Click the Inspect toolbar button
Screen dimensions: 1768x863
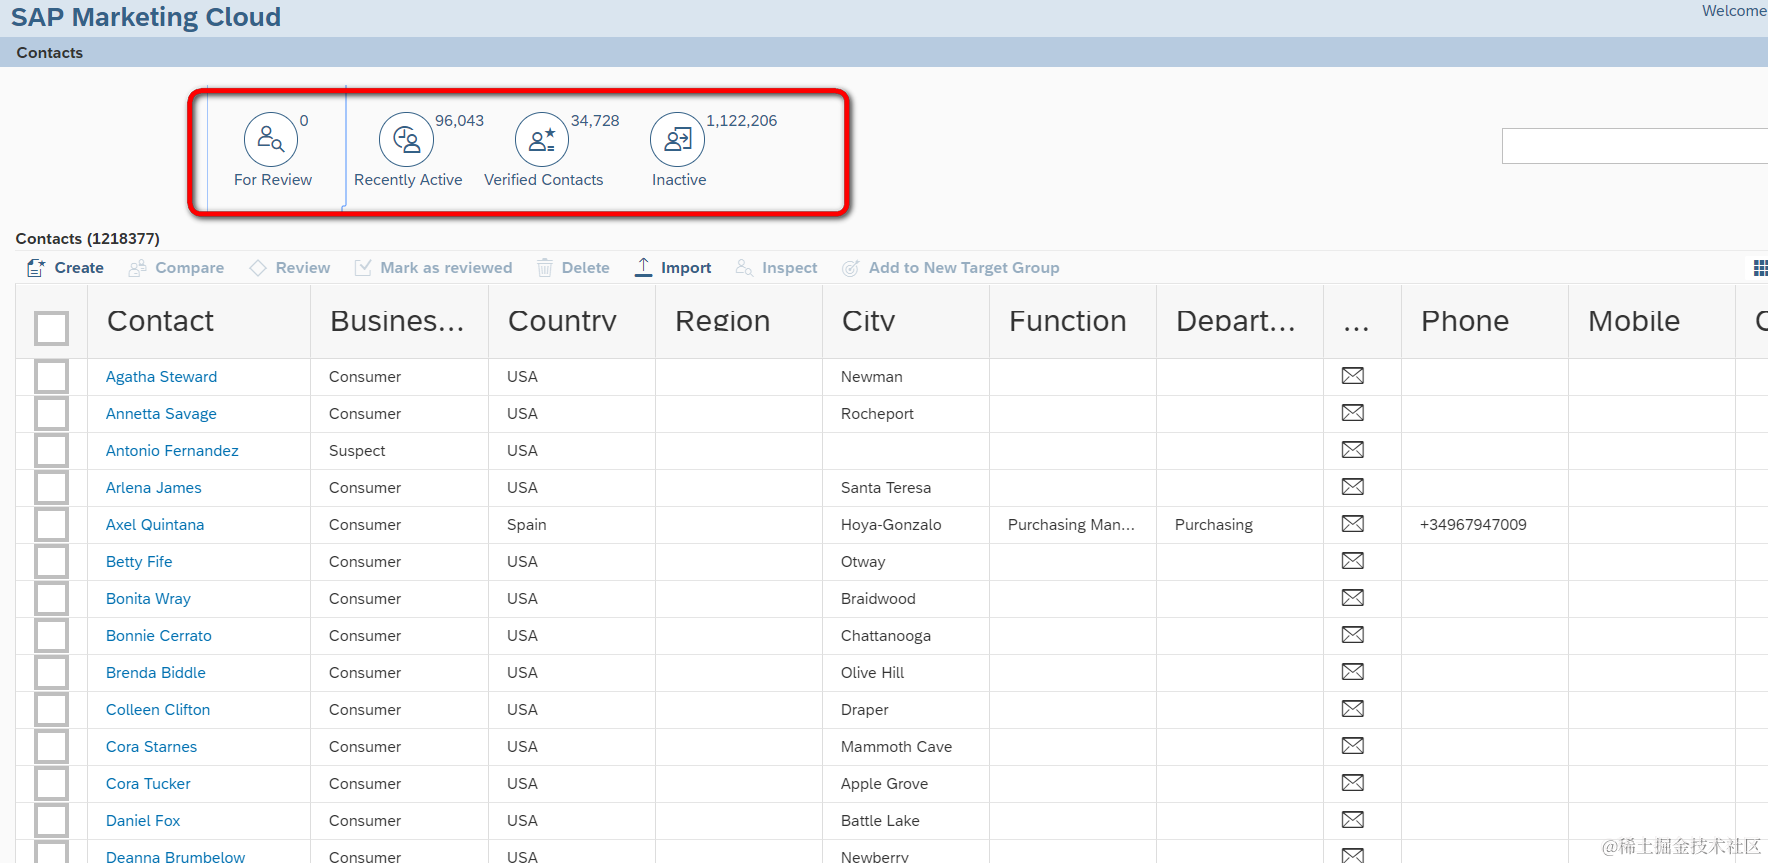[776, 268]
